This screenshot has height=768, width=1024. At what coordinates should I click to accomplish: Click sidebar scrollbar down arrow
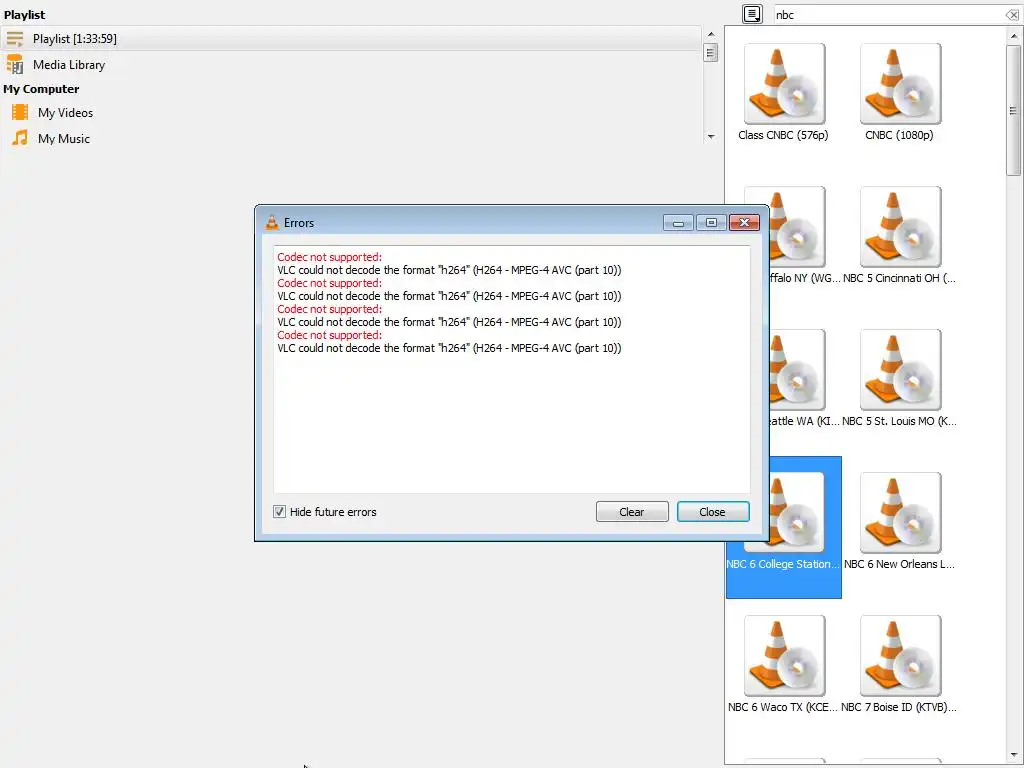coord(711,136)
